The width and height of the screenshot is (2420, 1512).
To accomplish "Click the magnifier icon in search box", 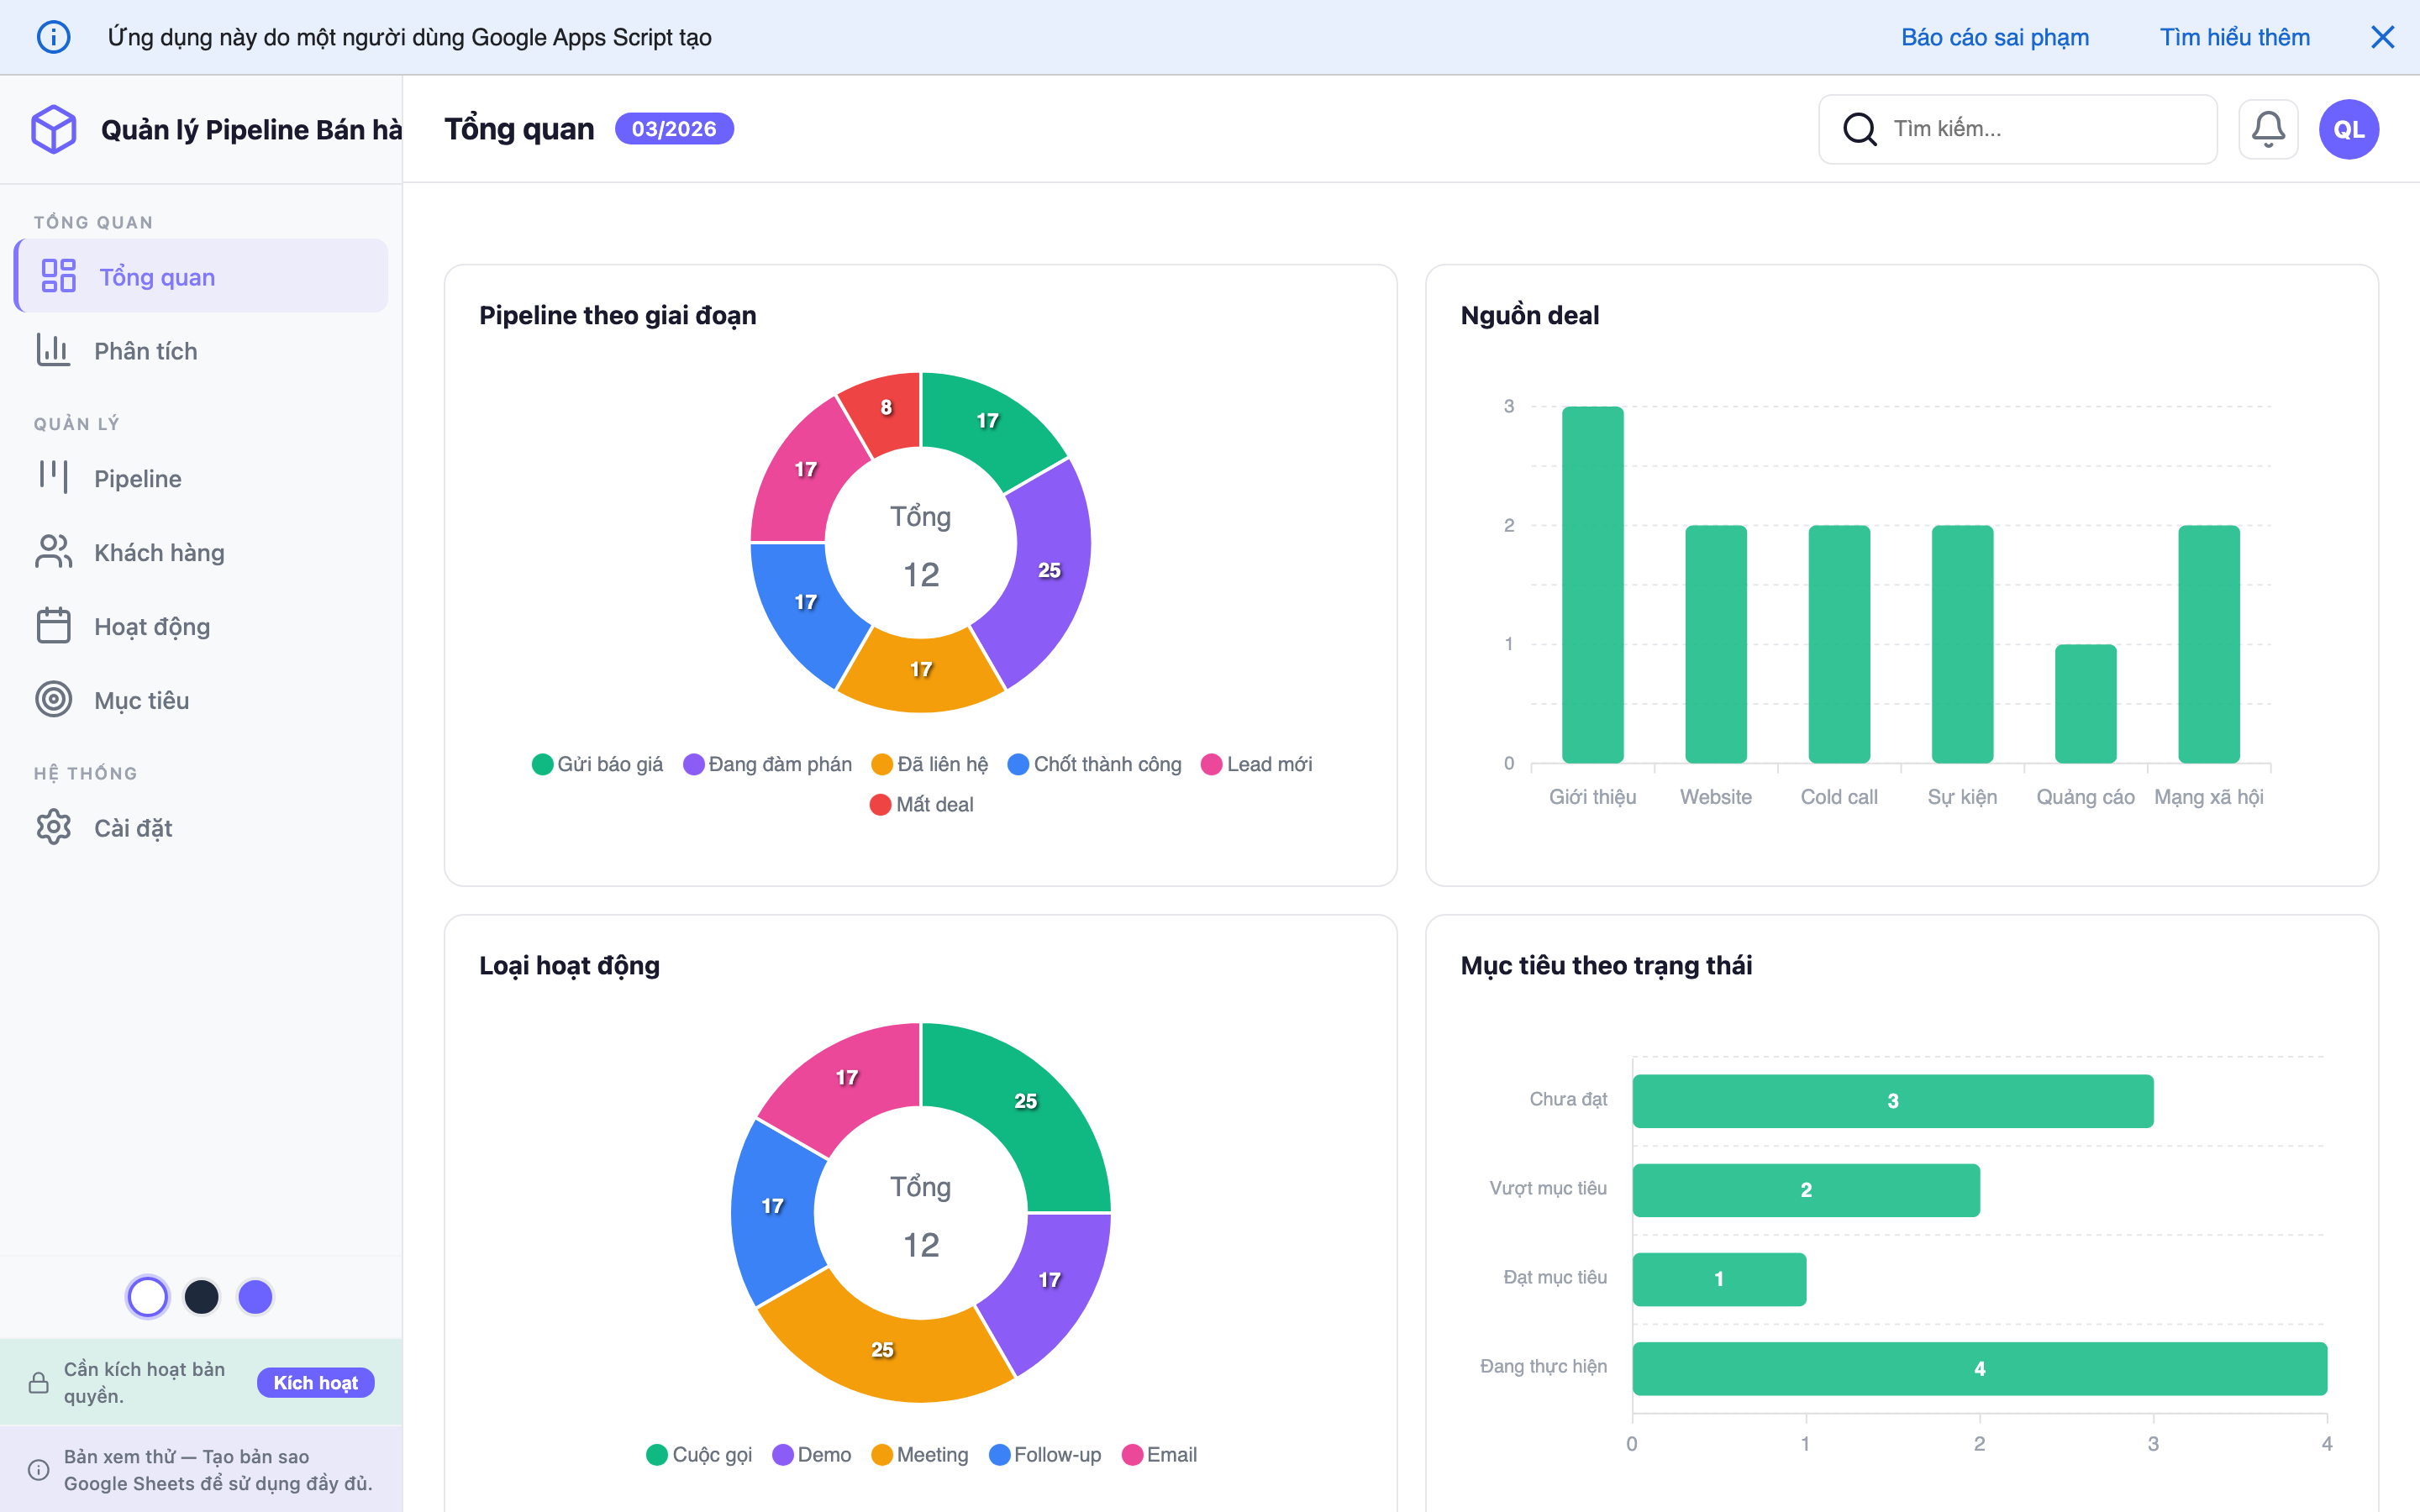I will [x=1859, y=129].
